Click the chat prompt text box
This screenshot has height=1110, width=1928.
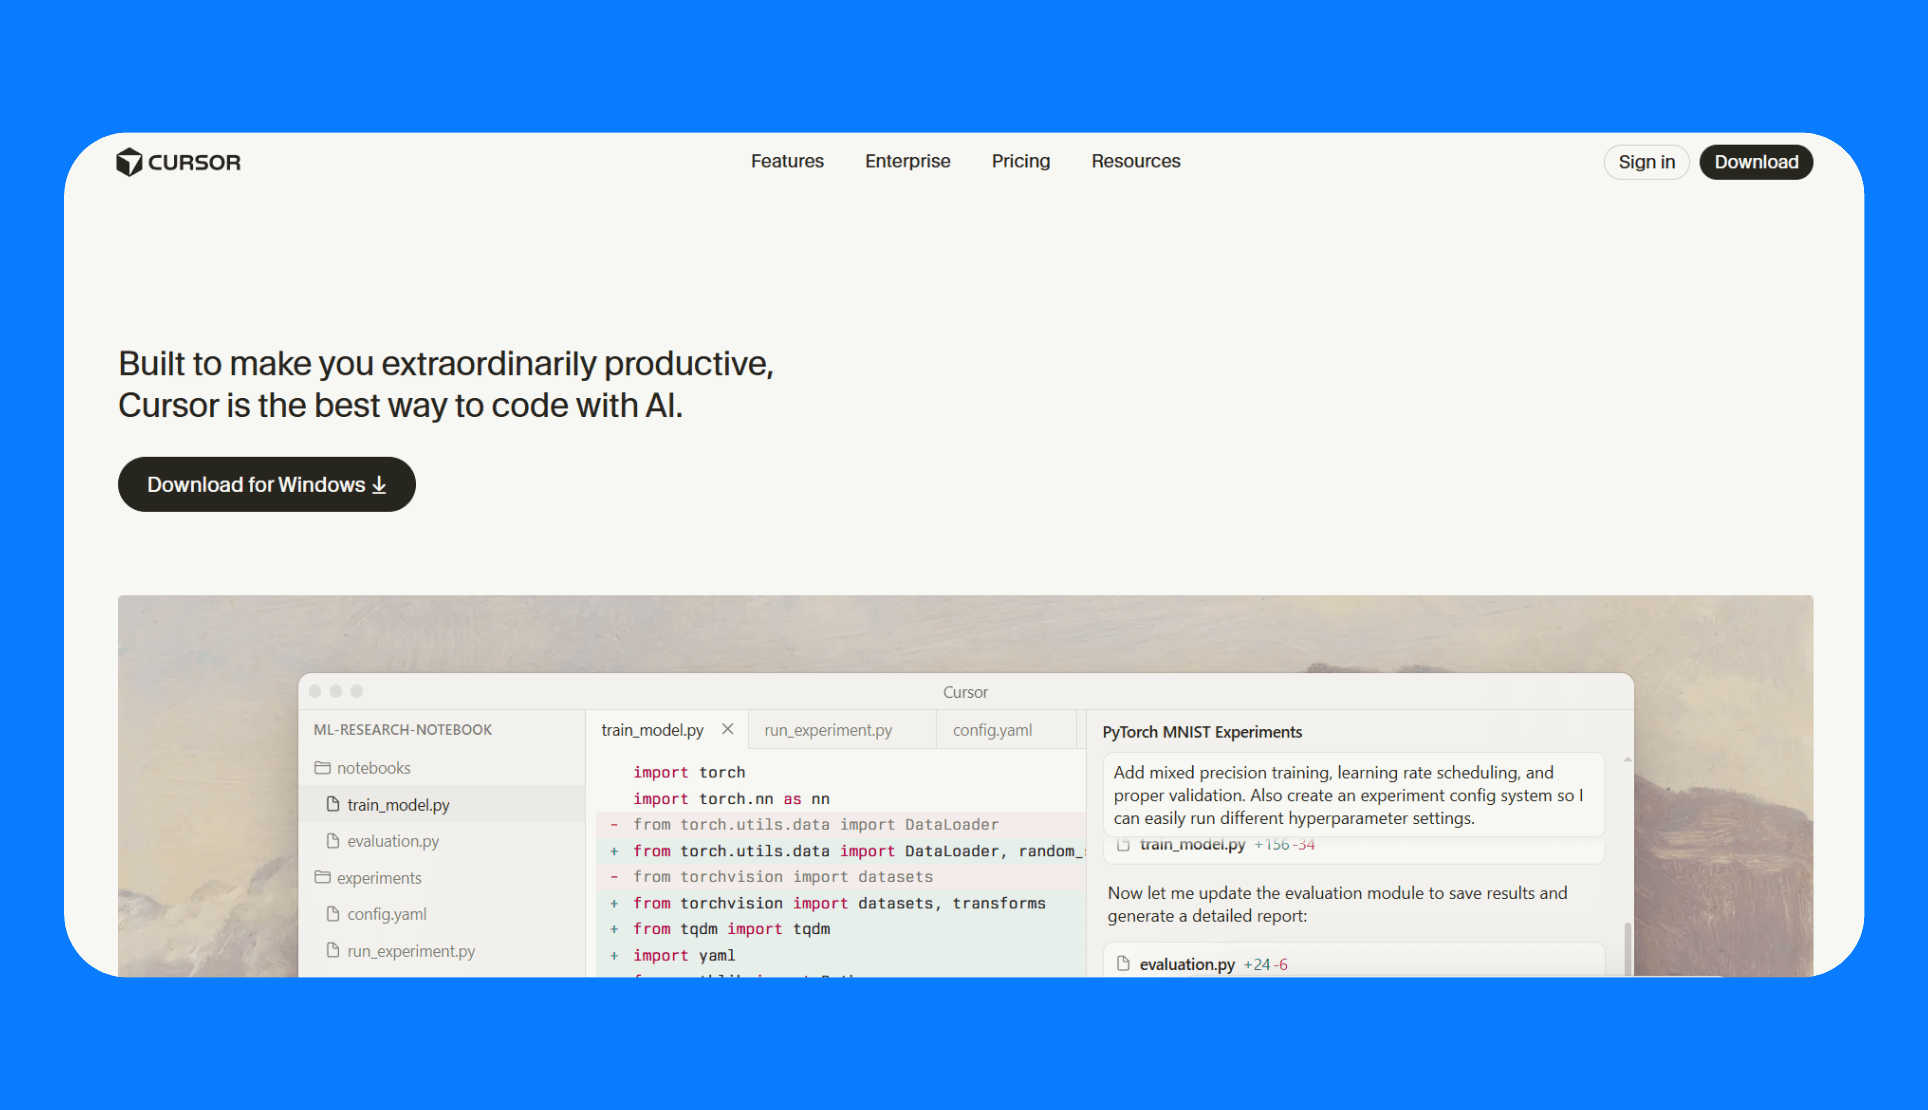pyautogui.click(x=1353, y=795)
